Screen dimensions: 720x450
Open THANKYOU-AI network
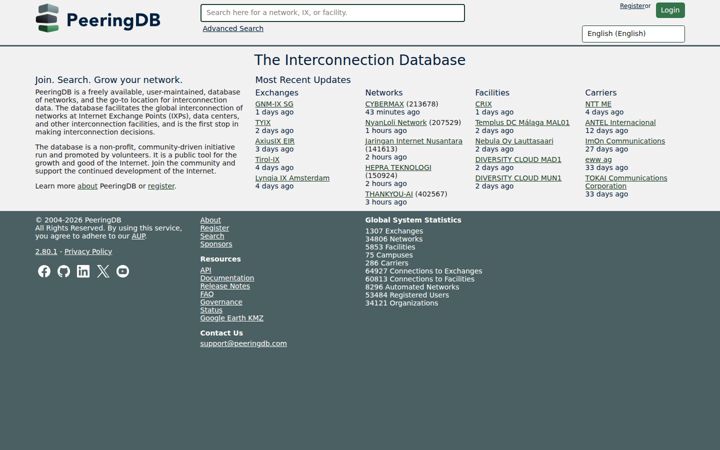point(389,194)
